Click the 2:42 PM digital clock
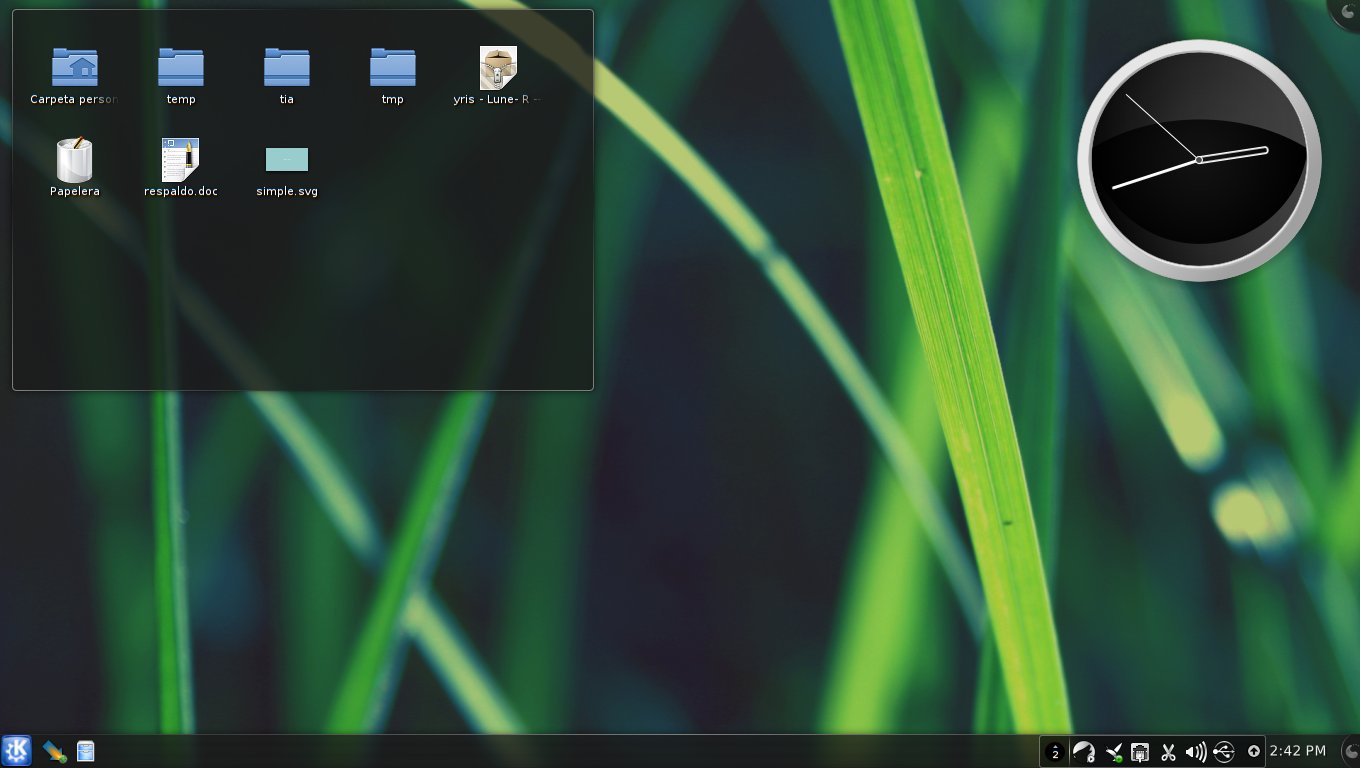This screenshot has height=768, width=1360. (x=1297, y=751)
